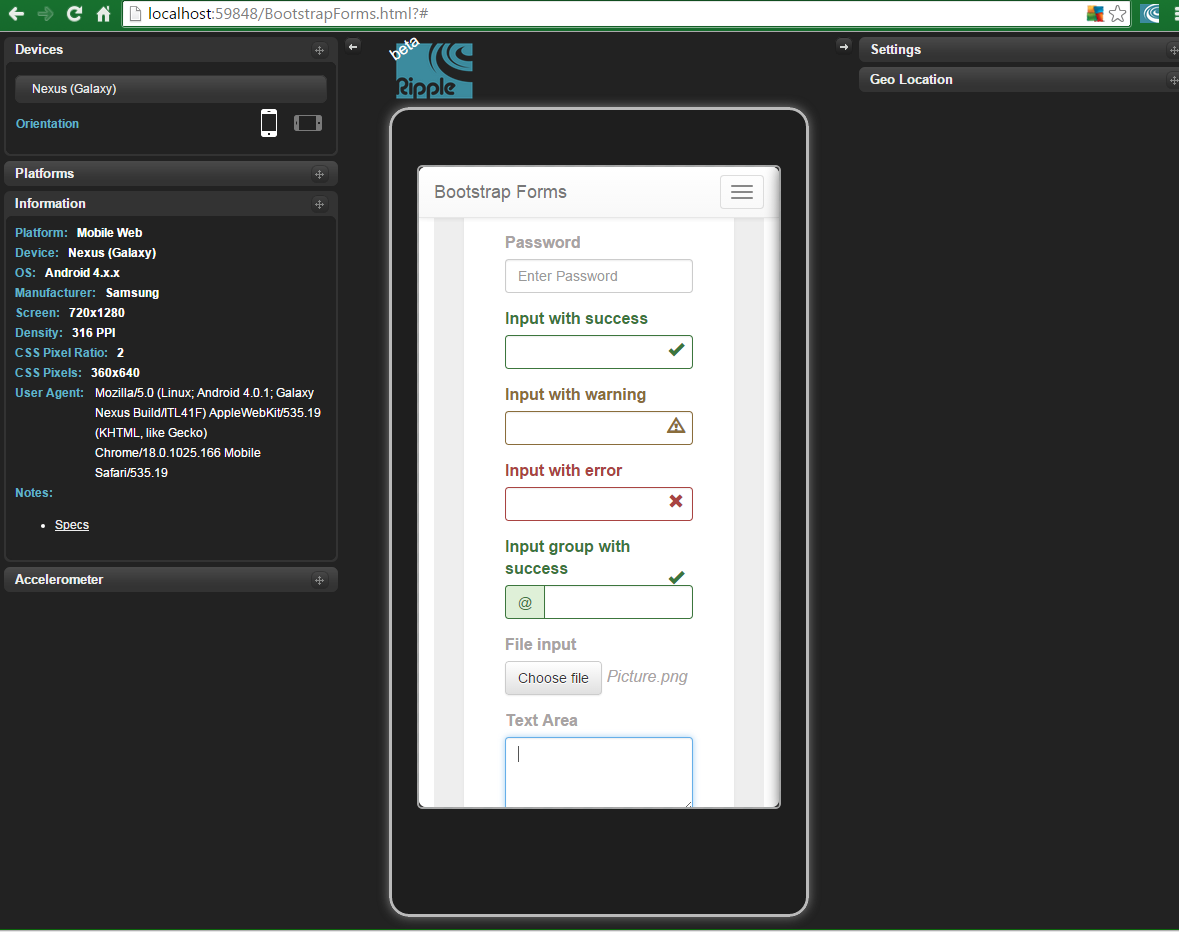Open the Specs link under Notes

[71, 524]
